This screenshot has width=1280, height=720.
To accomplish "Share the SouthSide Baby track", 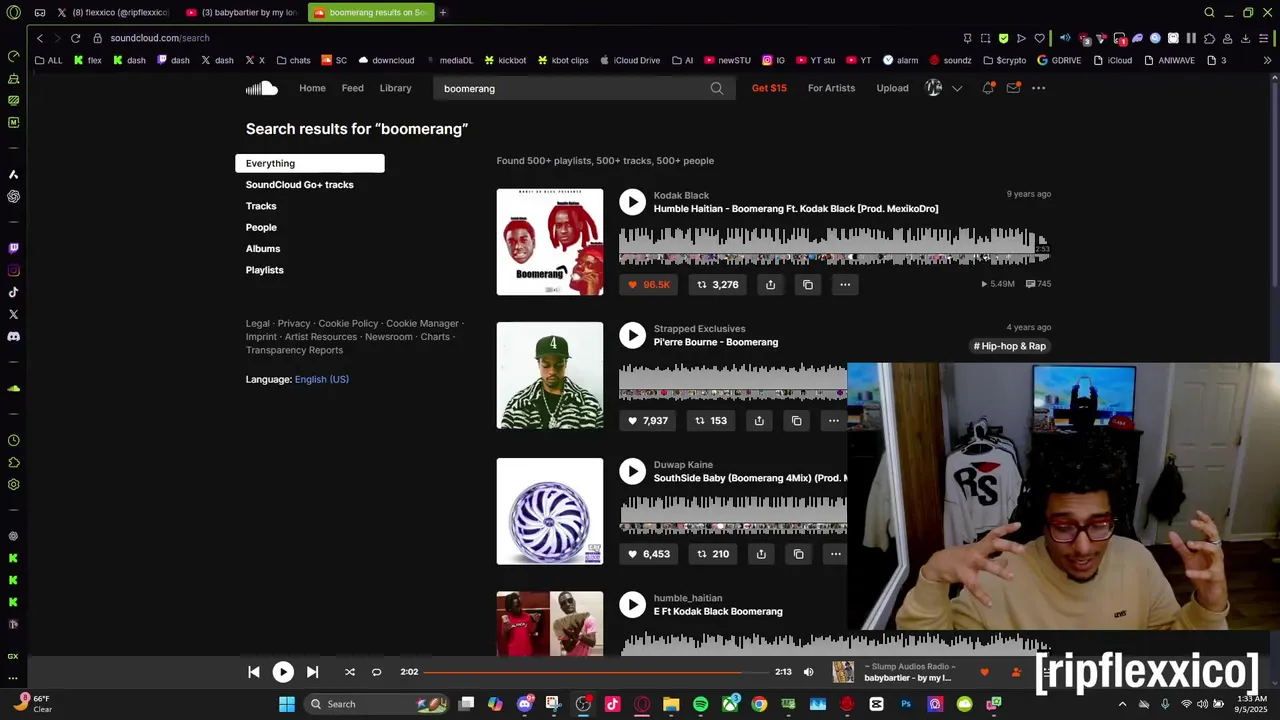I will tap(761, 554).
